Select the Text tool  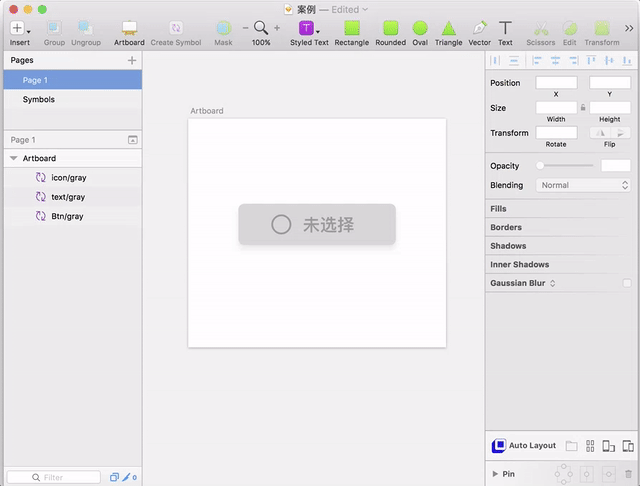[505, 28]
